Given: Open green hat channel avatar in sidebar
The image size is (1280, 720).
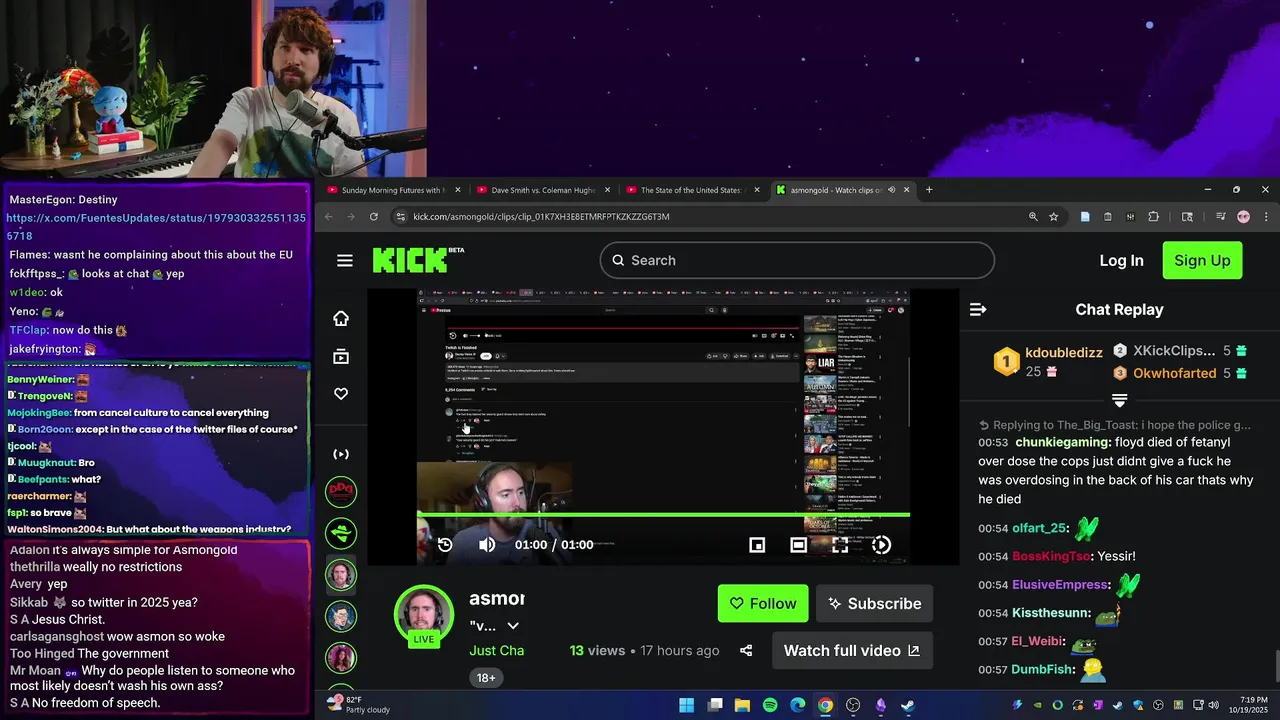Looking at the screenshot, I should click(341, 533).
